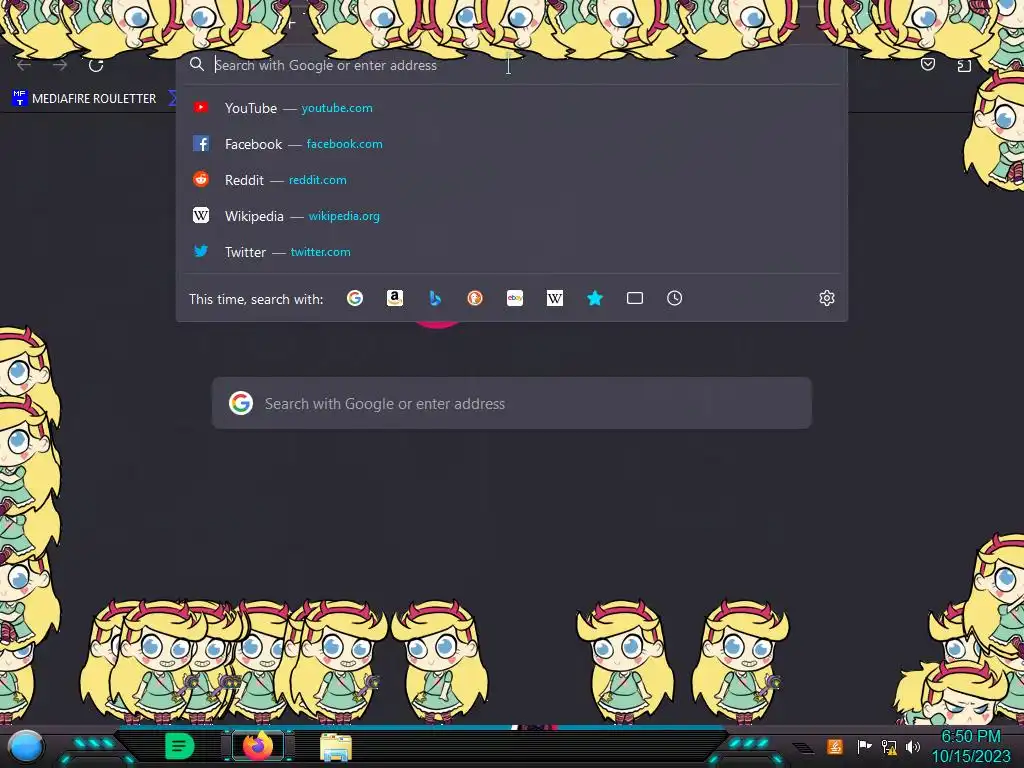The width and height of the screenshot is (1024, 768).
Task: Open the network tray icon
Action: 889,747
